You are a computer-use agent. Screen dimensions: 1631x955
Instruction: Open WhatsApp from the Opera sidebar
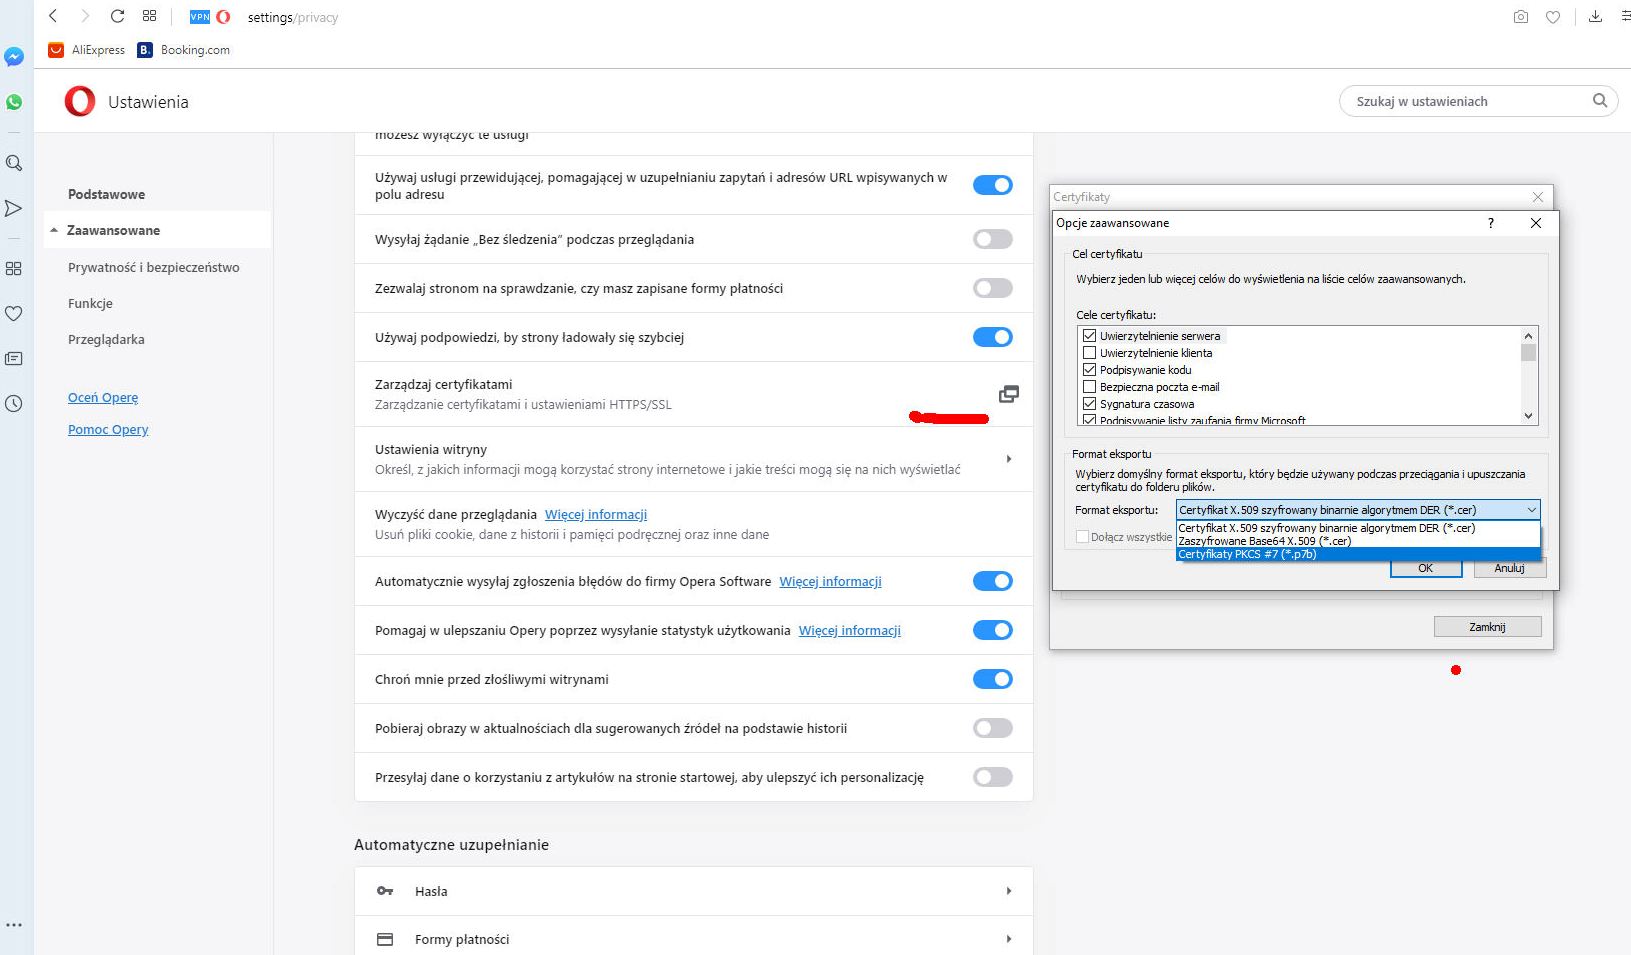pos(14,102)
